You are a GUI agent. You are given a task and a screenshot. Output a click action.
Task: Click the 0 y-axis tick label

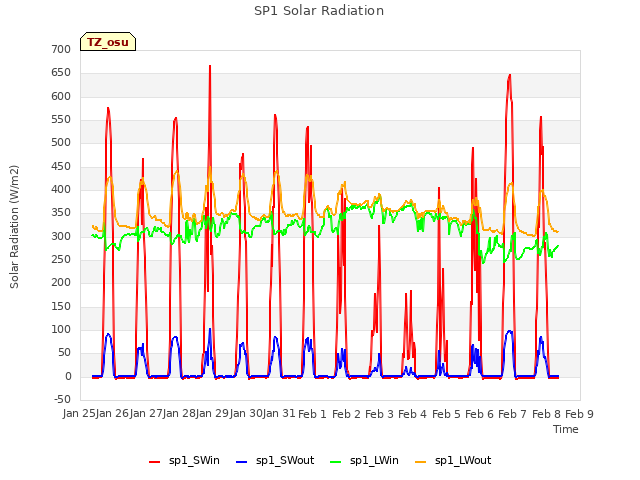pyautogui.click(x=68, y=376)
